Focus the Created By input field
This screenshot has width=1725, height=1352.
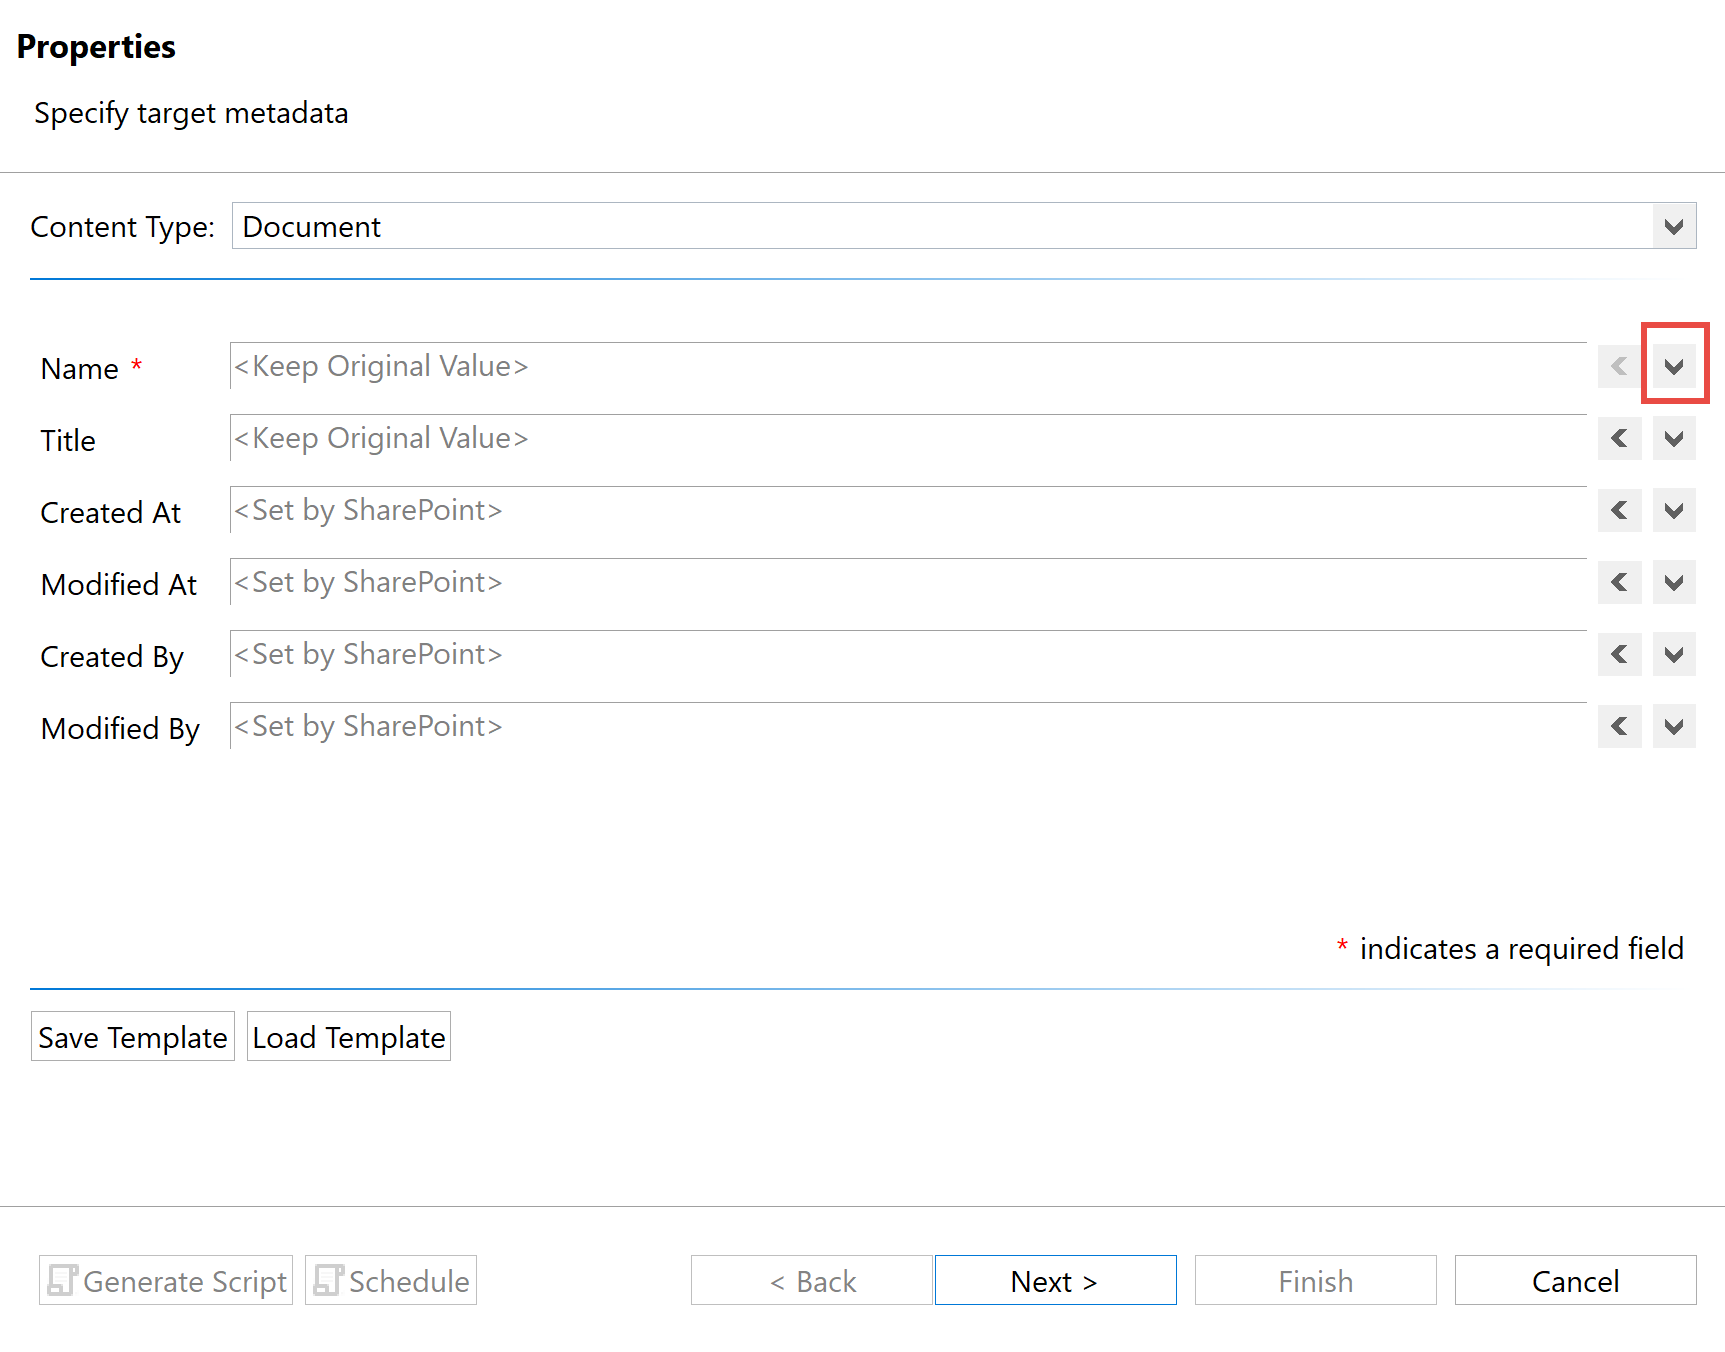coord(907,655)
